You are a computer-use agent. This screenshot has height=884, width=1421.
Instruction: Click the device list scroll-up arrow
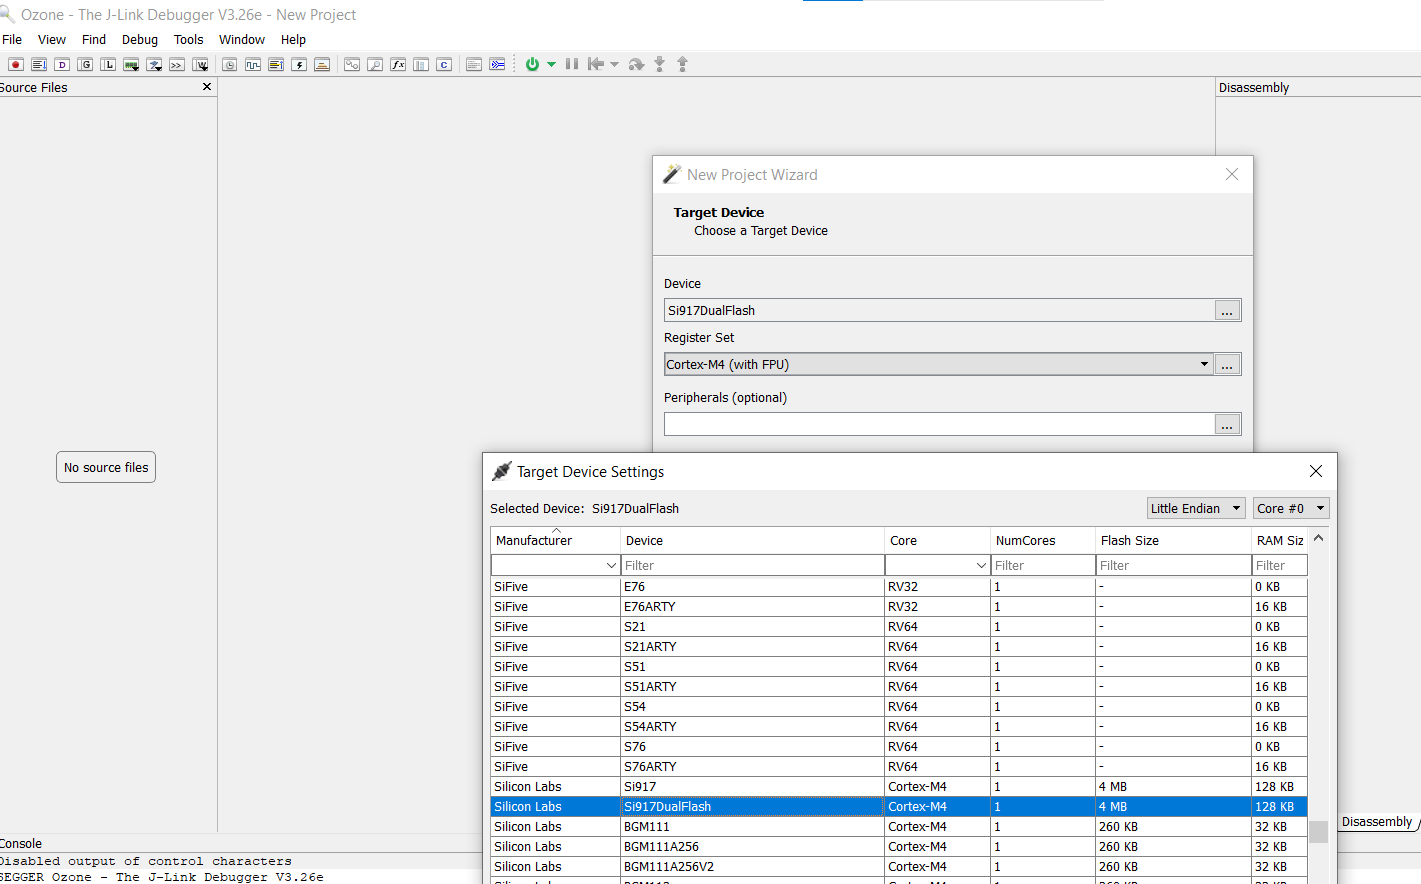1318,538
